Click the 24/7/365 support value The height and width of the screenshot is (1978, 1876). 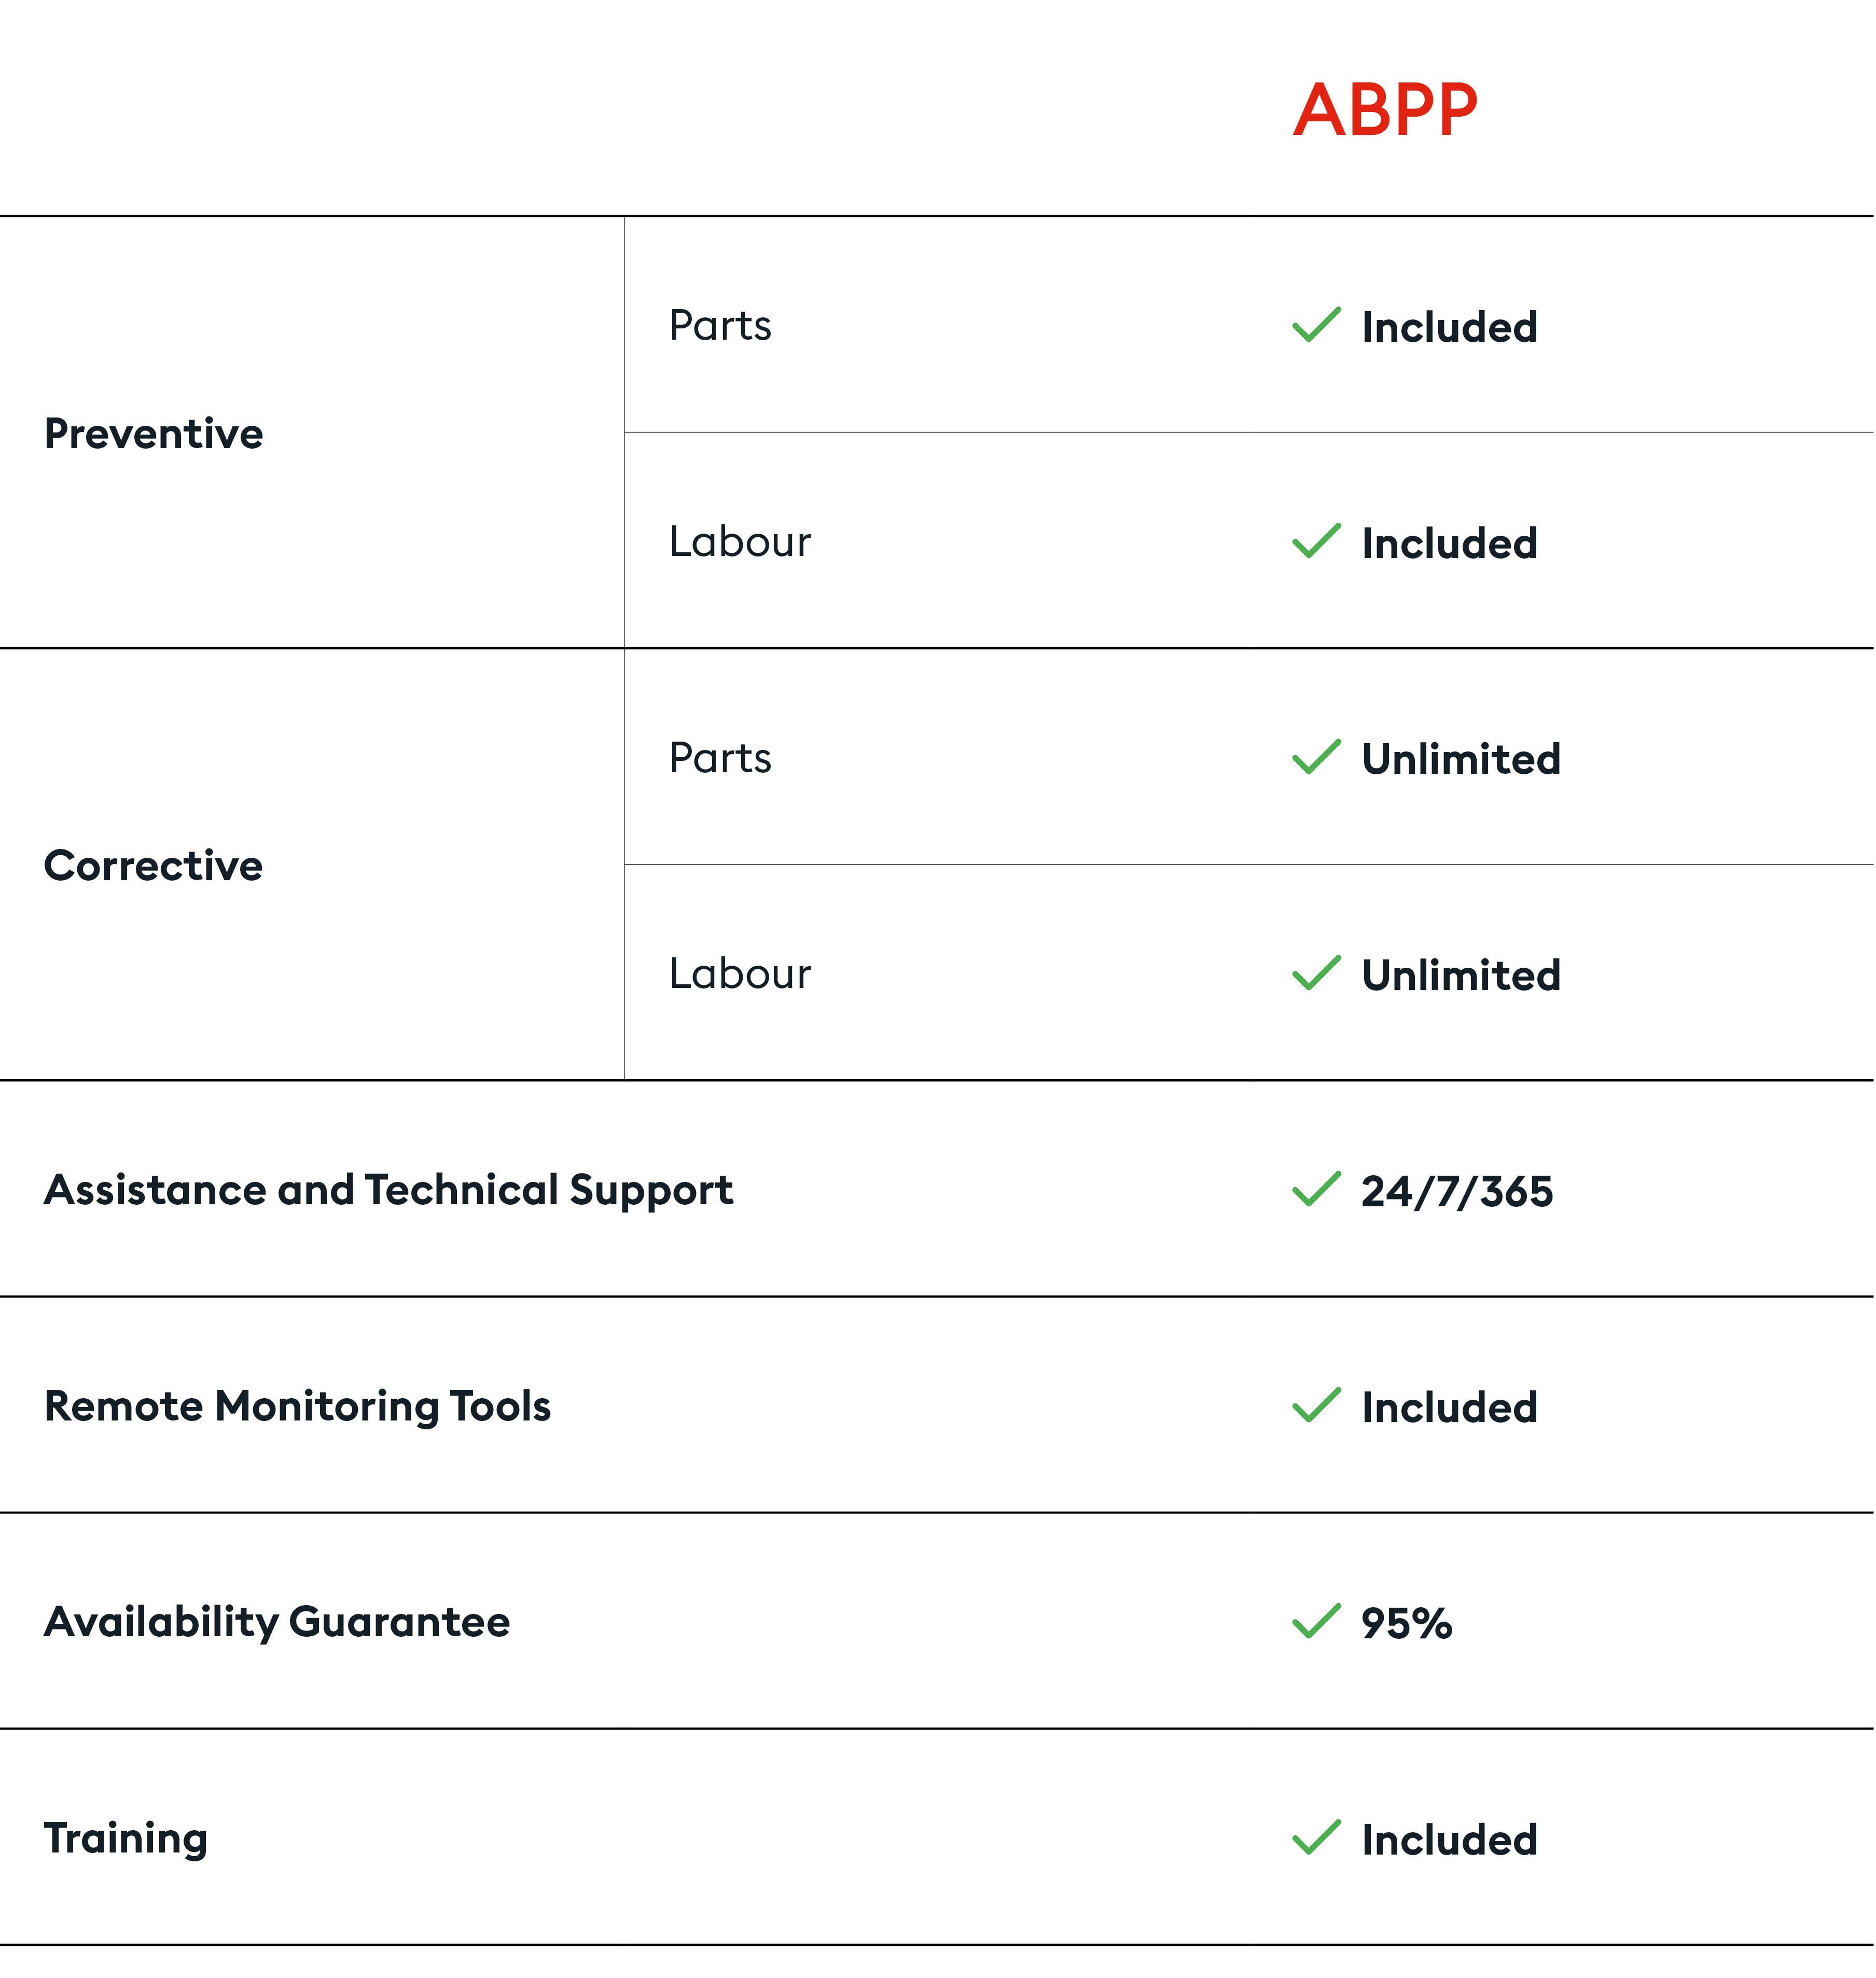[x=1457, y=1192]
